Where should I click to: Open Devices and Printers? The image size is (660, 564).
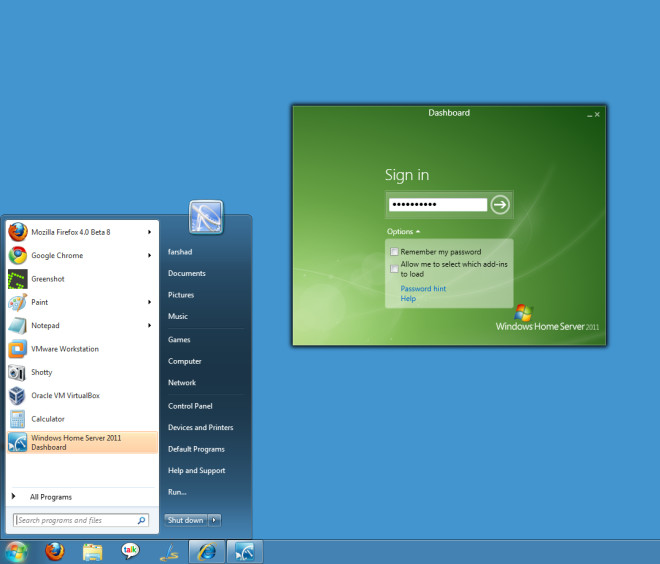[x=200, y=428]
